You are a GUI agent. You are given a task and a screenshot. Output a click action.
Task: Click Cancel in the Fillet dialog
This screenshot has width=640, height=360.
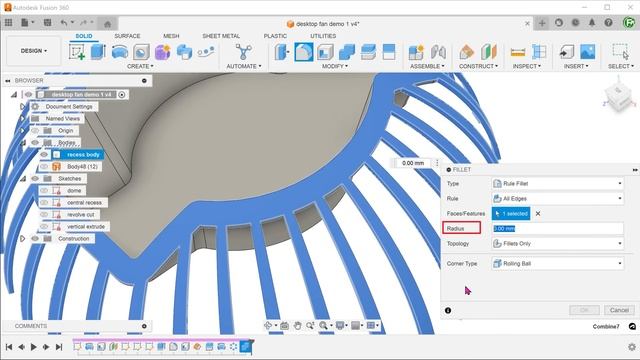(619, 310)
